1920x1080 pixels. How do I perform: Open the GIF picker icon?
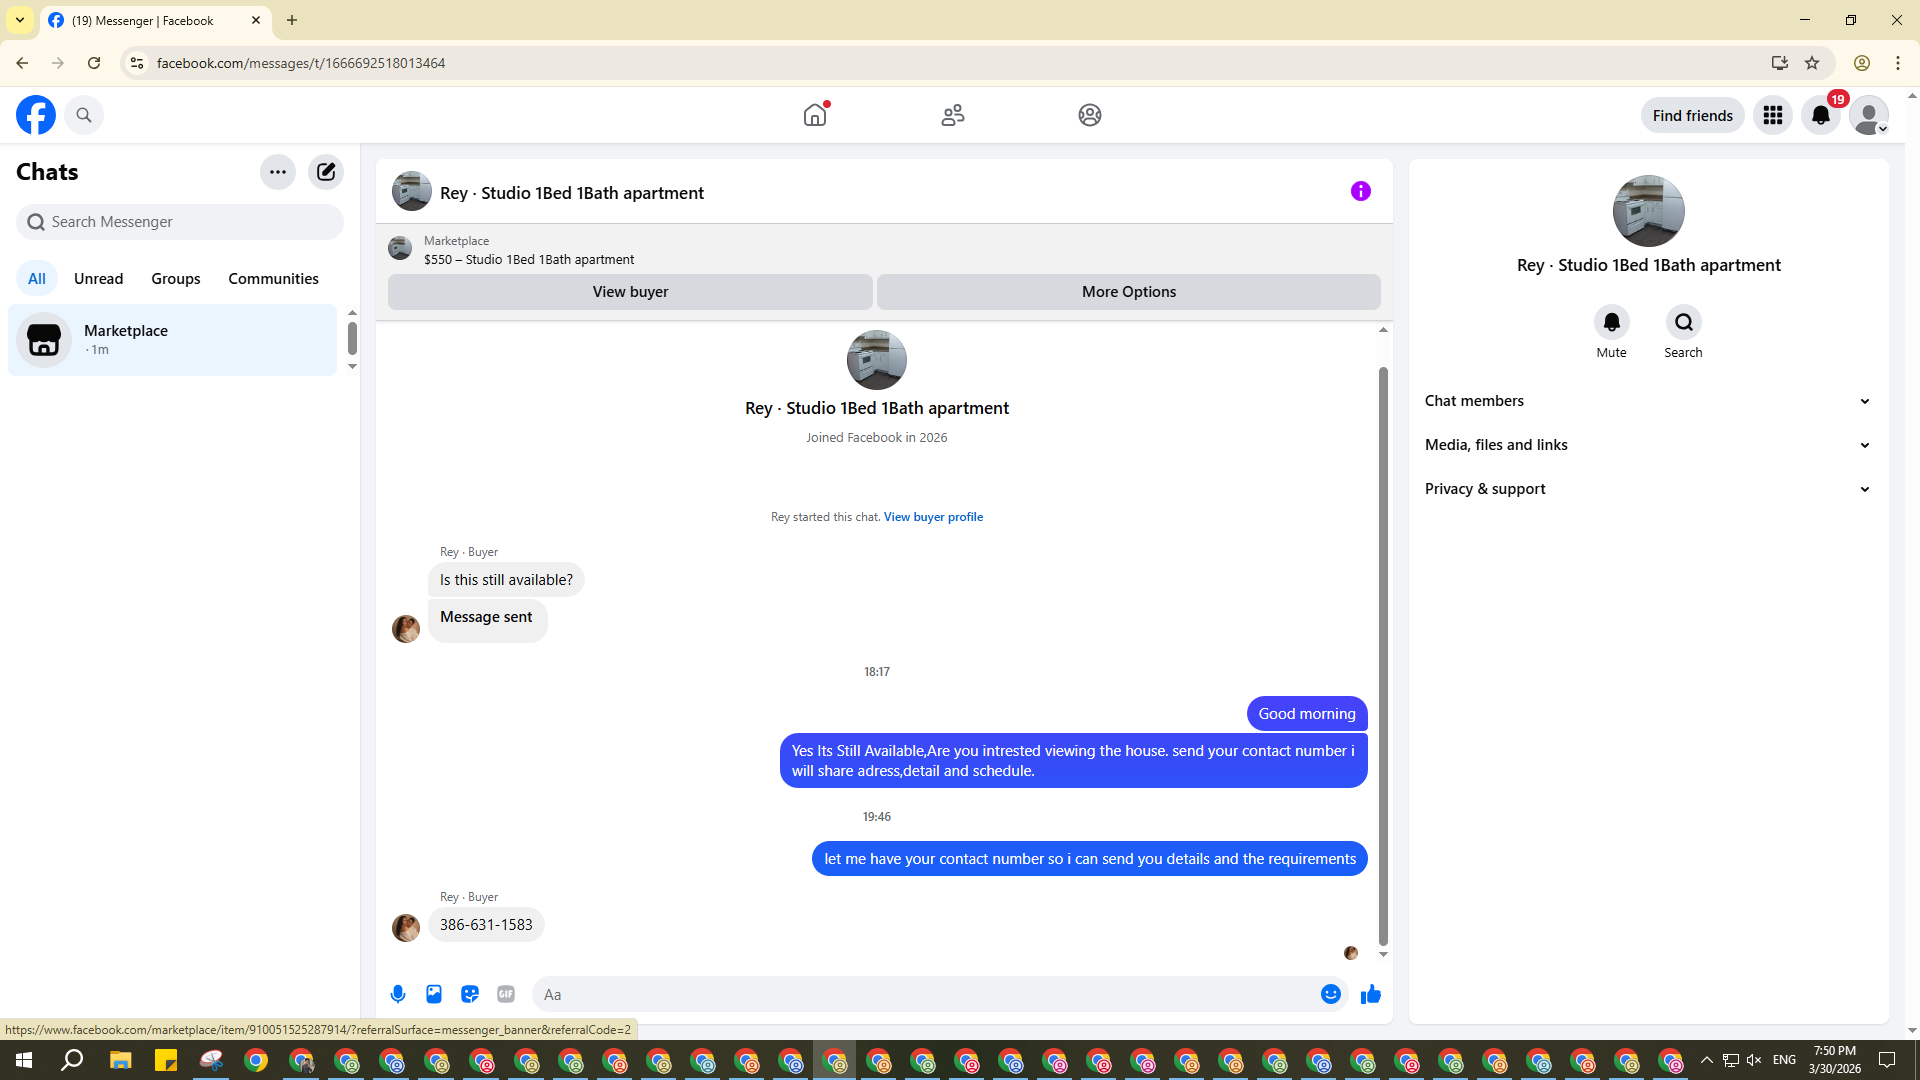[x=506, y=994]
